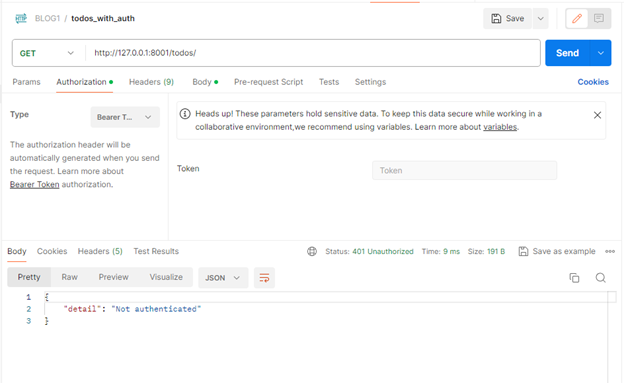
Task: Dismiss the Heads up notice
Action: (597, 115)
